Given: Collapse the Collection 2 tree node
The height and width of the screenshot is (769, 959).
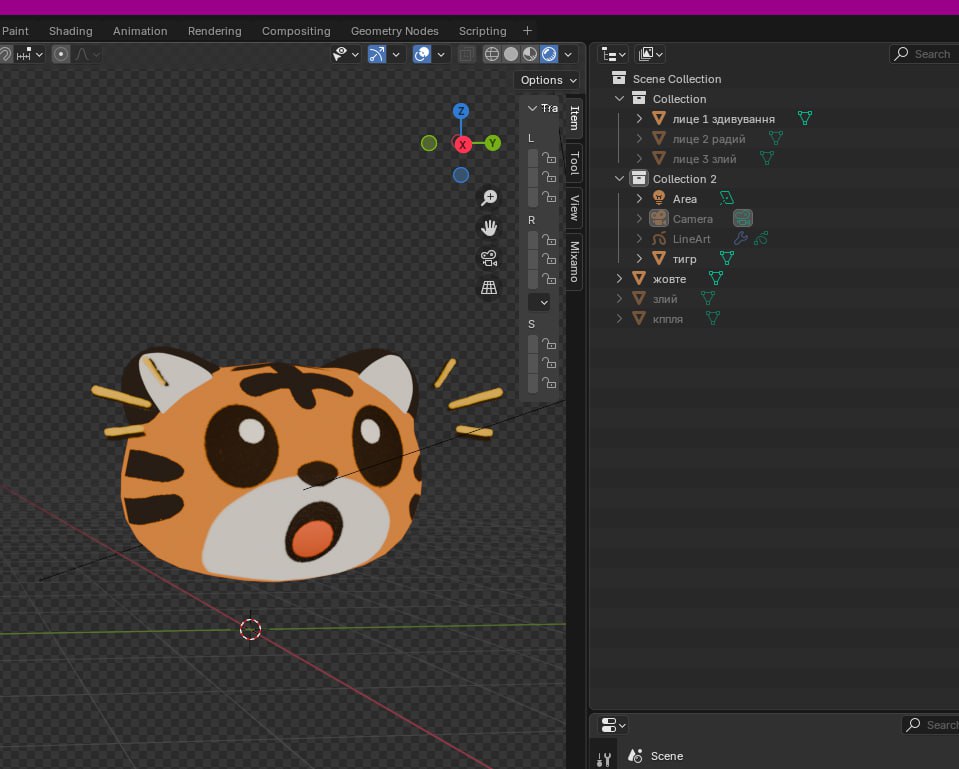Looking at the screenshot, I should 620,179.
